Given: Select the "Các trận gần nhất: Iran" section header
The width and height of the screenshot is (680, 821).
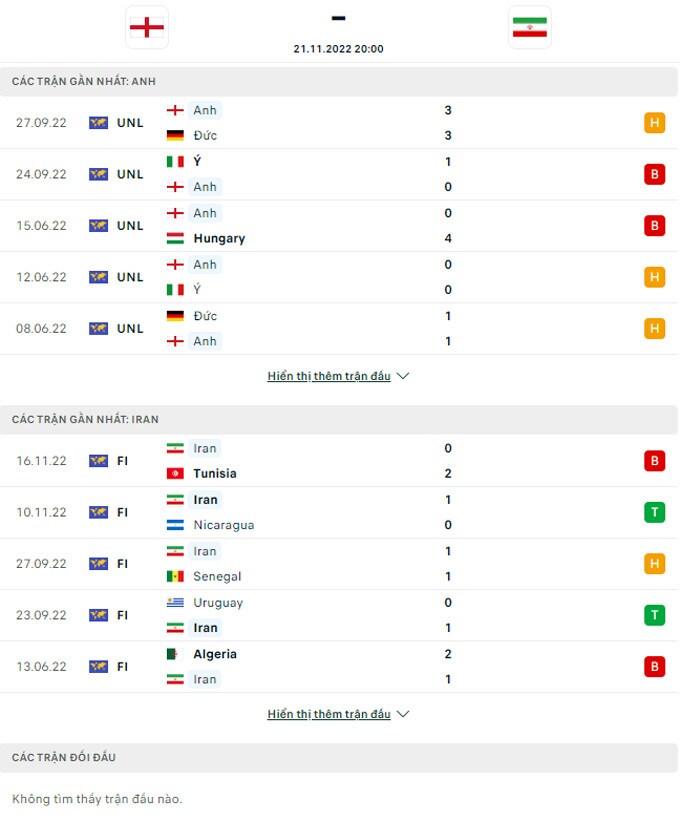Looking at the screenshot, I should [x=85, y=420].
